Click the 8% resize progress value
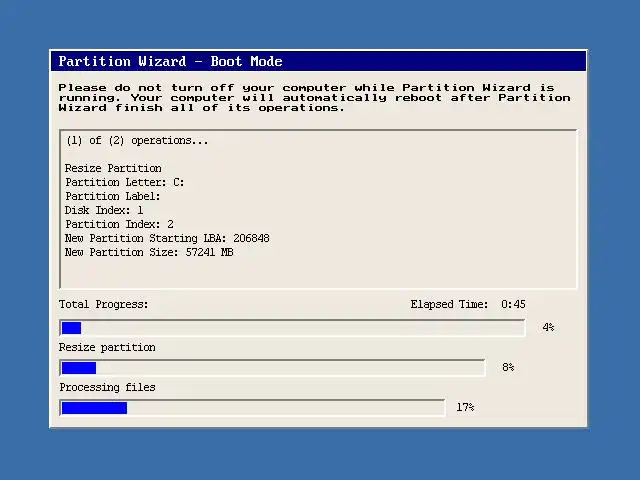Viewport: 640px width, 480px height. pos(508,367)
